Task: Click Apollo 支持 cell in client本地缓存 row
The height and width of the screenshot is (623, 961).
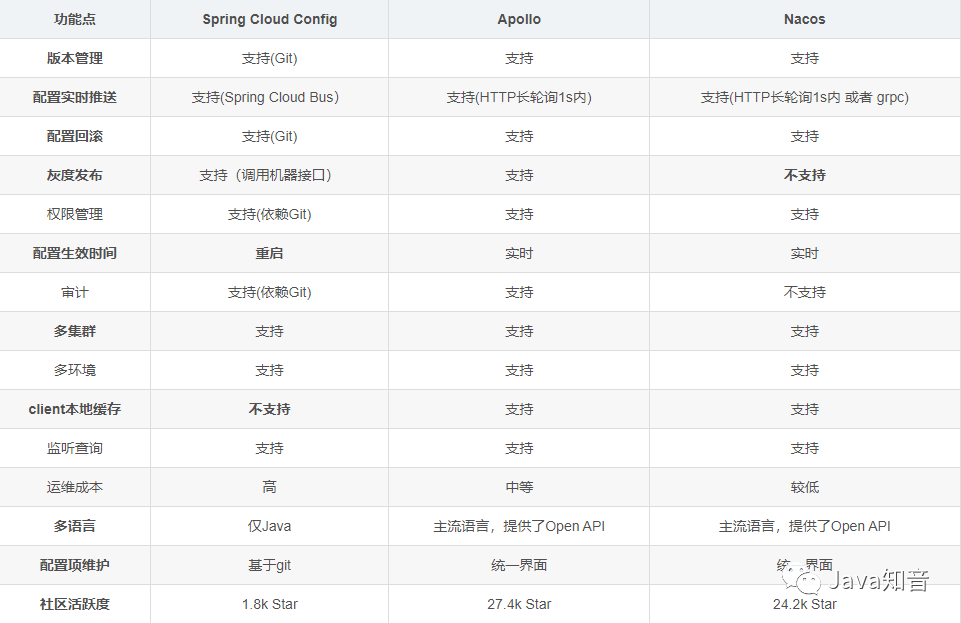Action: (519, 409)
